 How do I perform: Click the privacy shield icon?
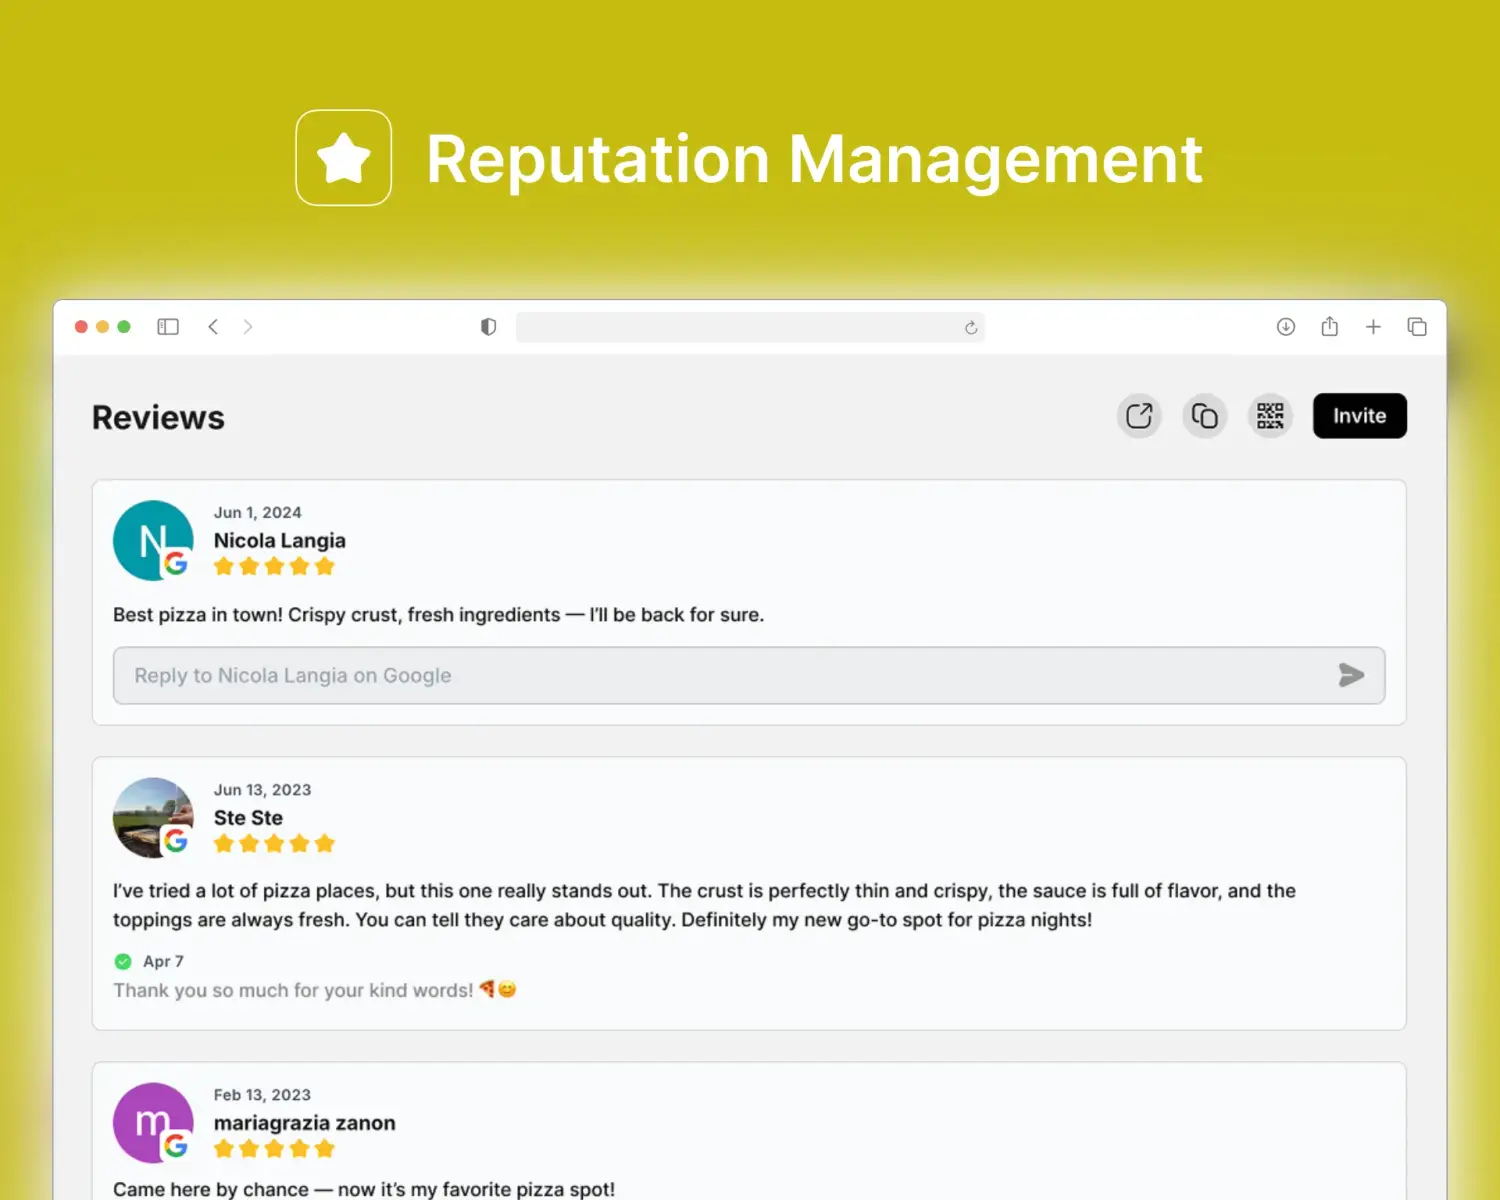click(488, 327)
